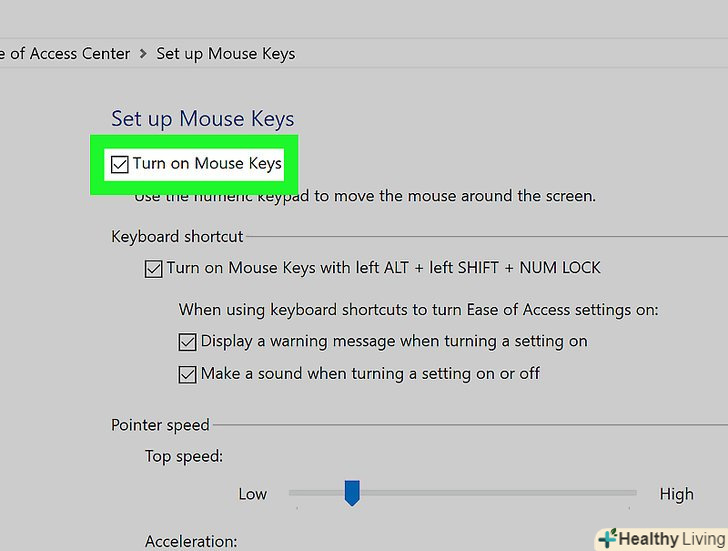The width and height of the screenshot is (728, 551).
Task: Click the Pointer speed section label
Action: pos(160,425)
